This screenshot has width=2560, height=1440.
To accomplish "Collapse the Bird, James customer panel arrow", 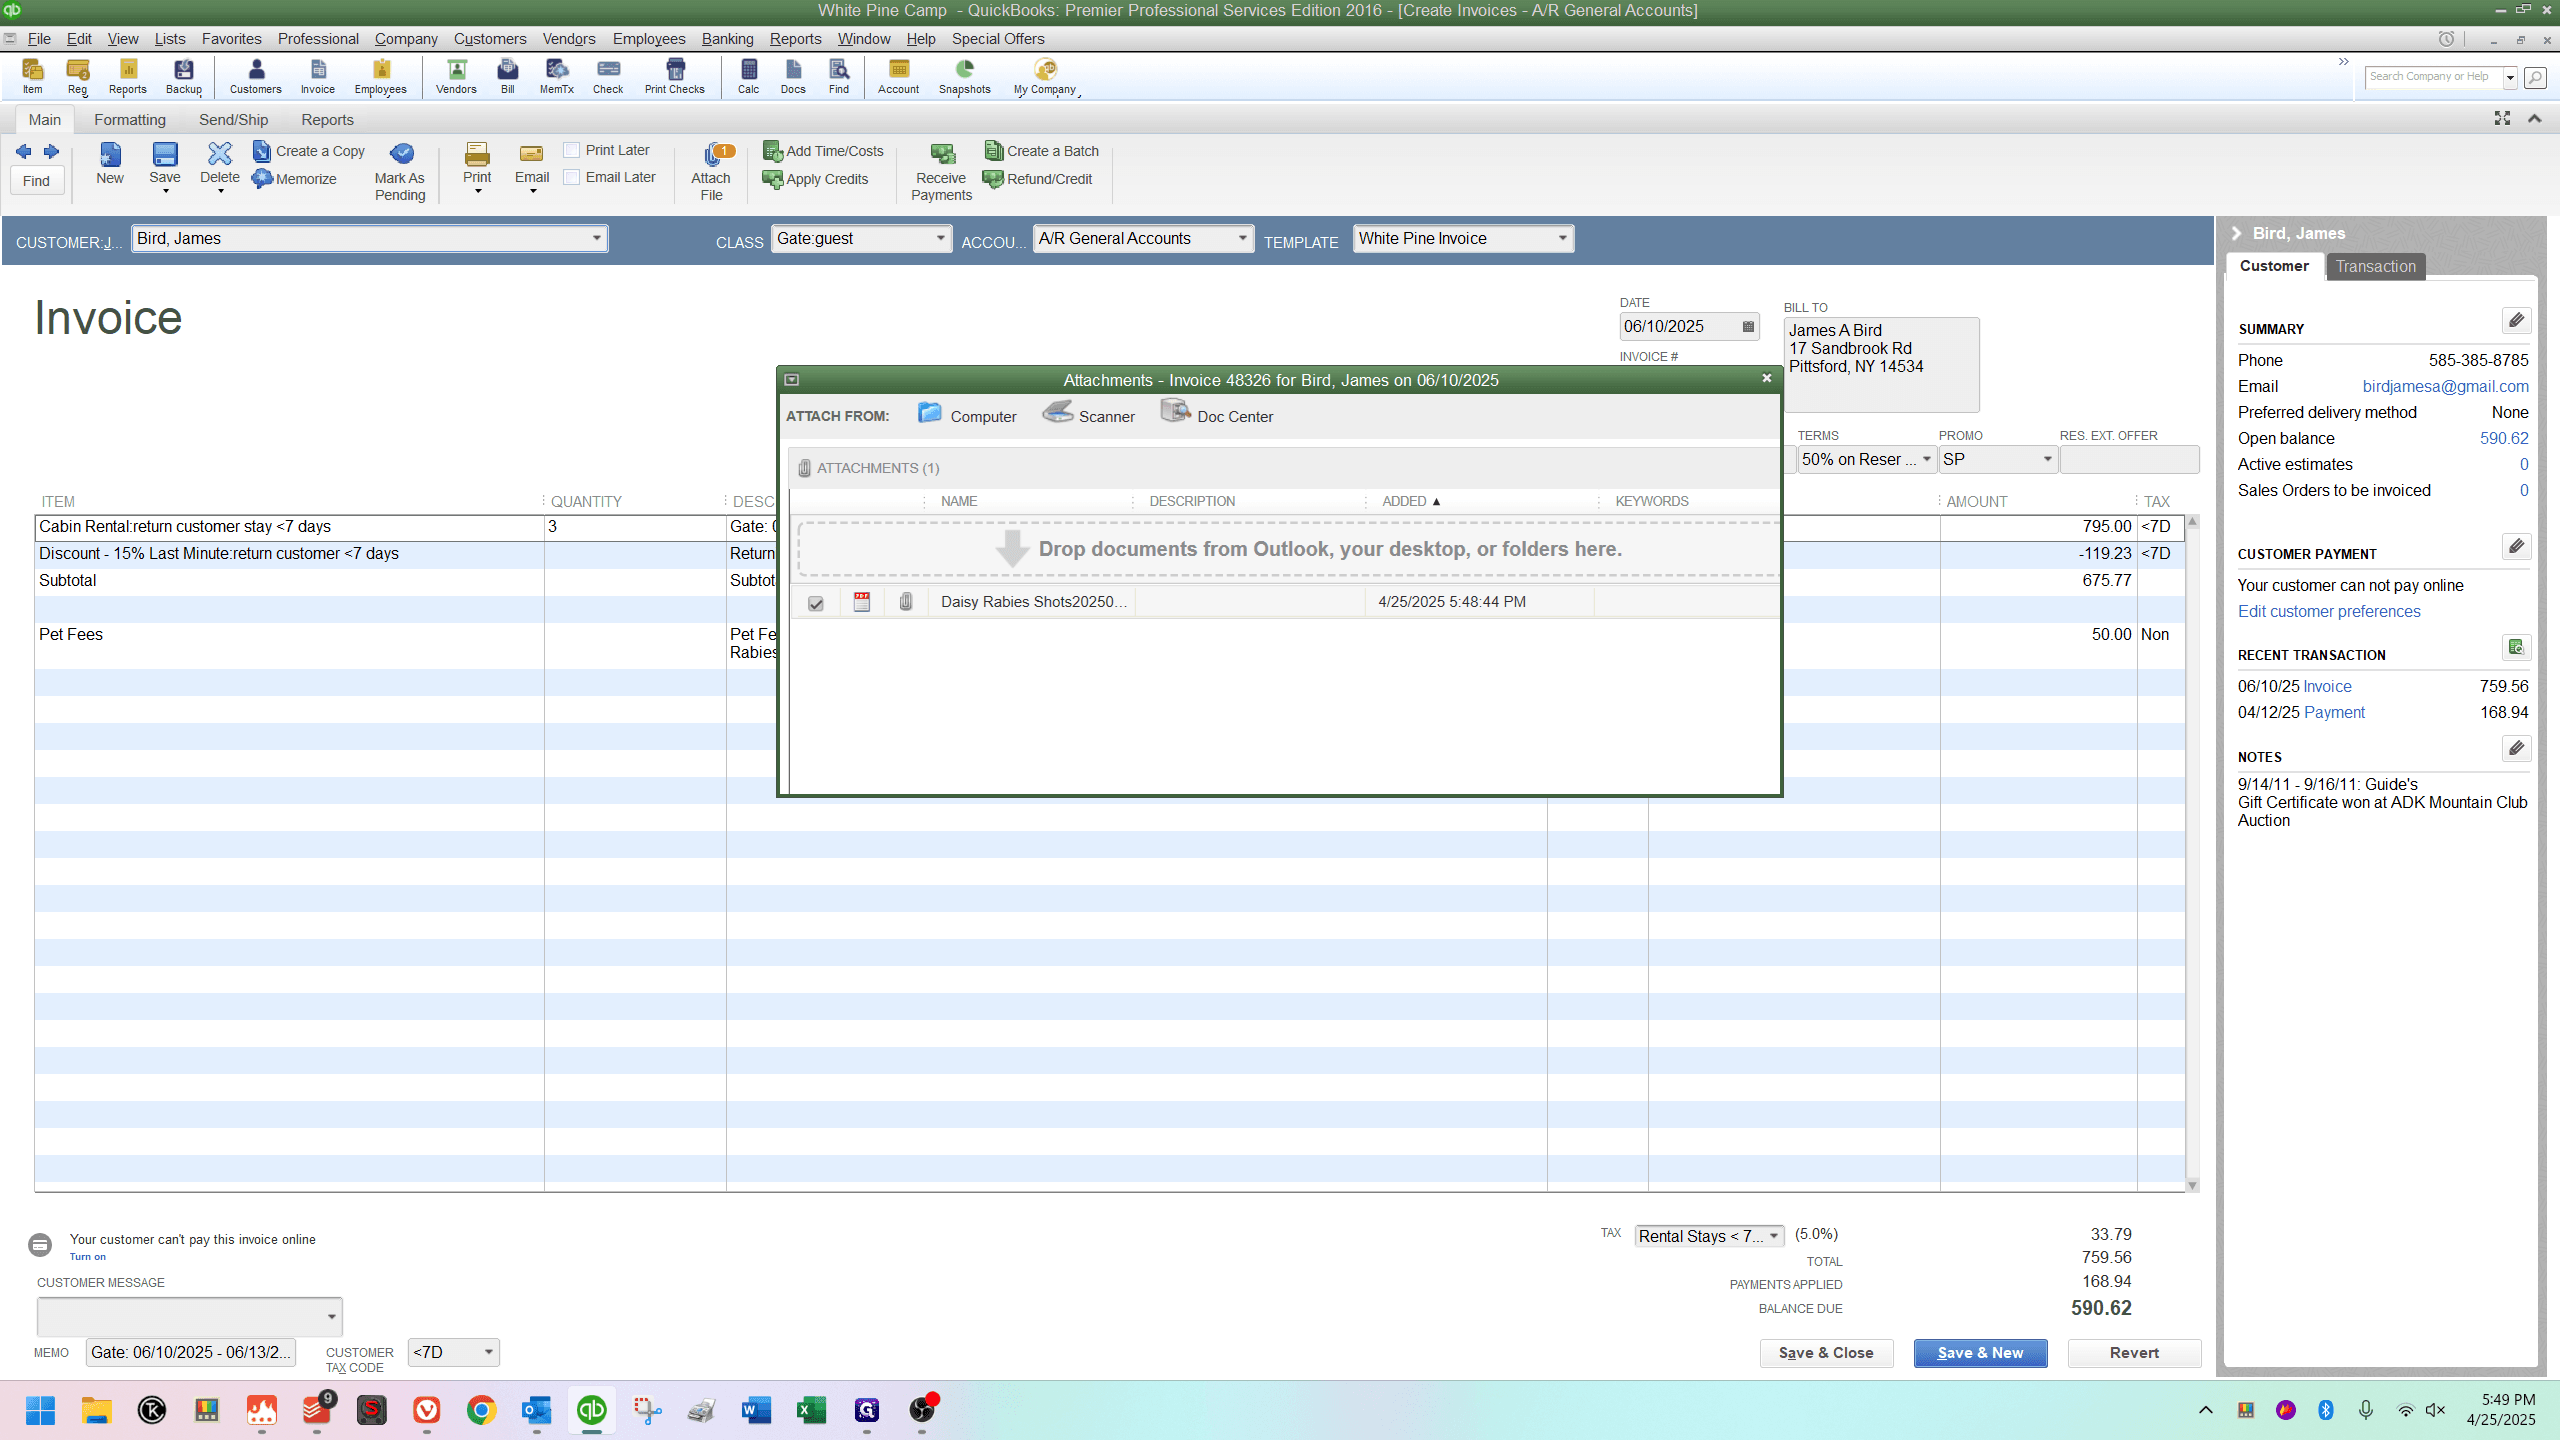I will click(2237, 234).
